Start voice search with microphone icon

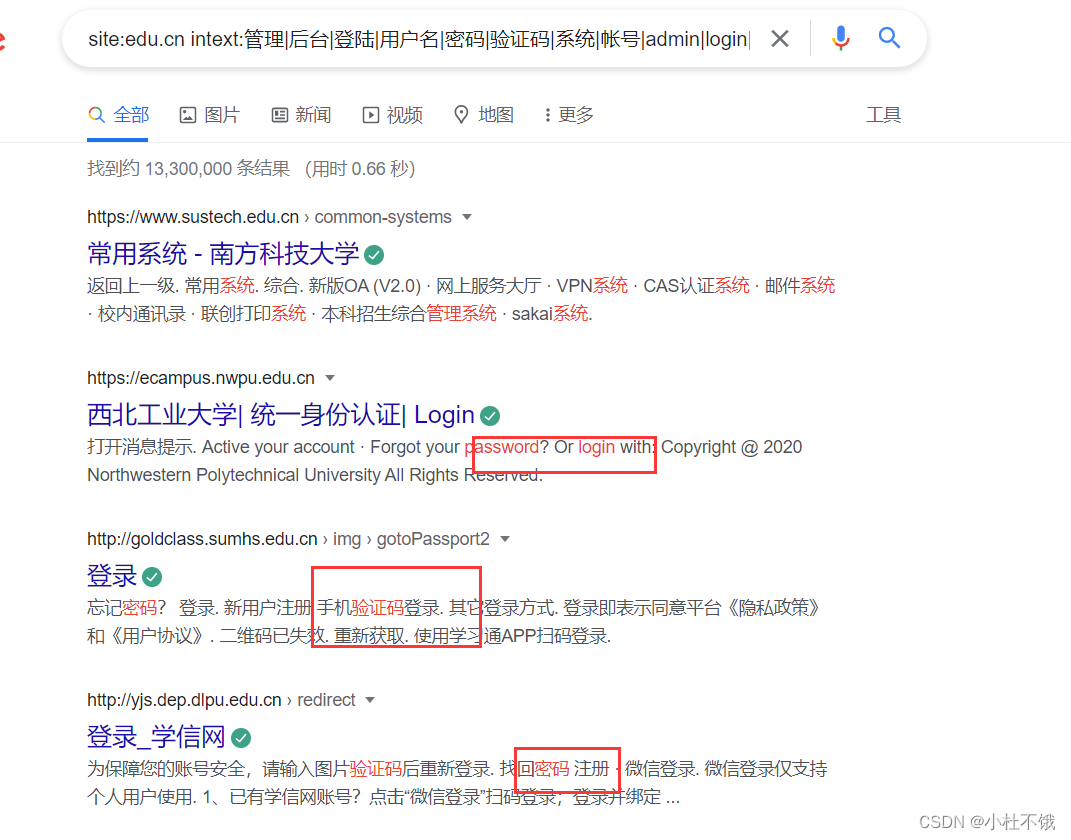pos(841,38)
